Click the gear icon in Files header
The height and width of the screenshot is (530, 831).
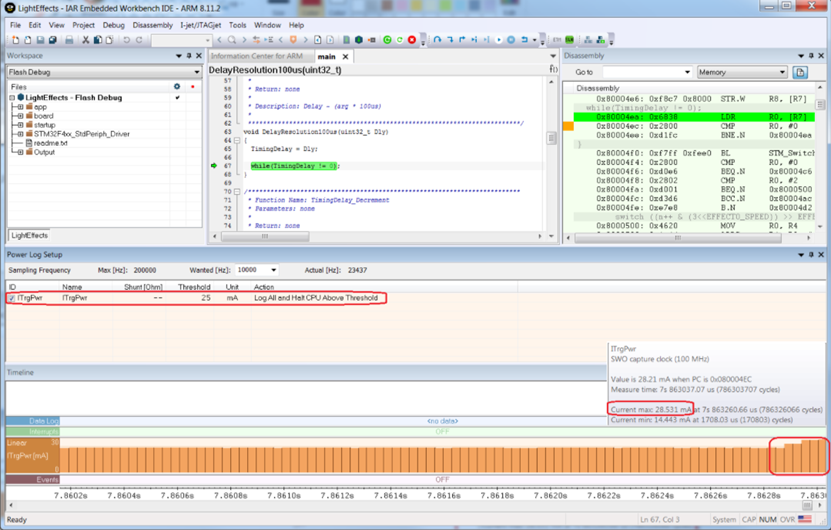pyautogui.click(x=177, y=86)
